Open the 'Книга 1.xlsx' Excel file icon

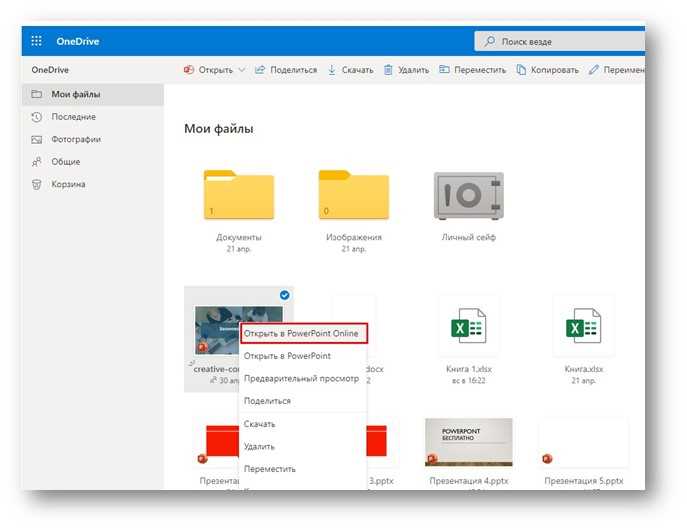point(468,326)
